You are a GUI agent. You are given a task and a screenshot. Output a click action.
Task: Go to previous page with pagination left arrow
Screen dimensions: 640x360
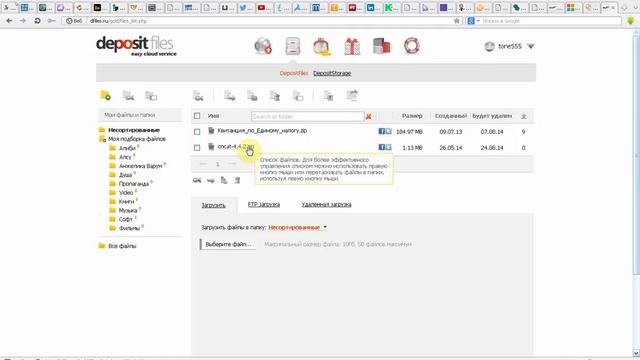(x=203, y=164)
